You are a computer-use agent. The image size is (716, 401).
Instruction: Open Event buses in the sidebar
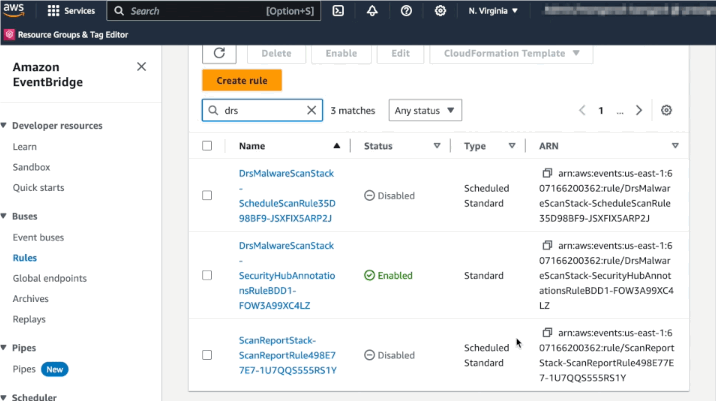point(38,237)
